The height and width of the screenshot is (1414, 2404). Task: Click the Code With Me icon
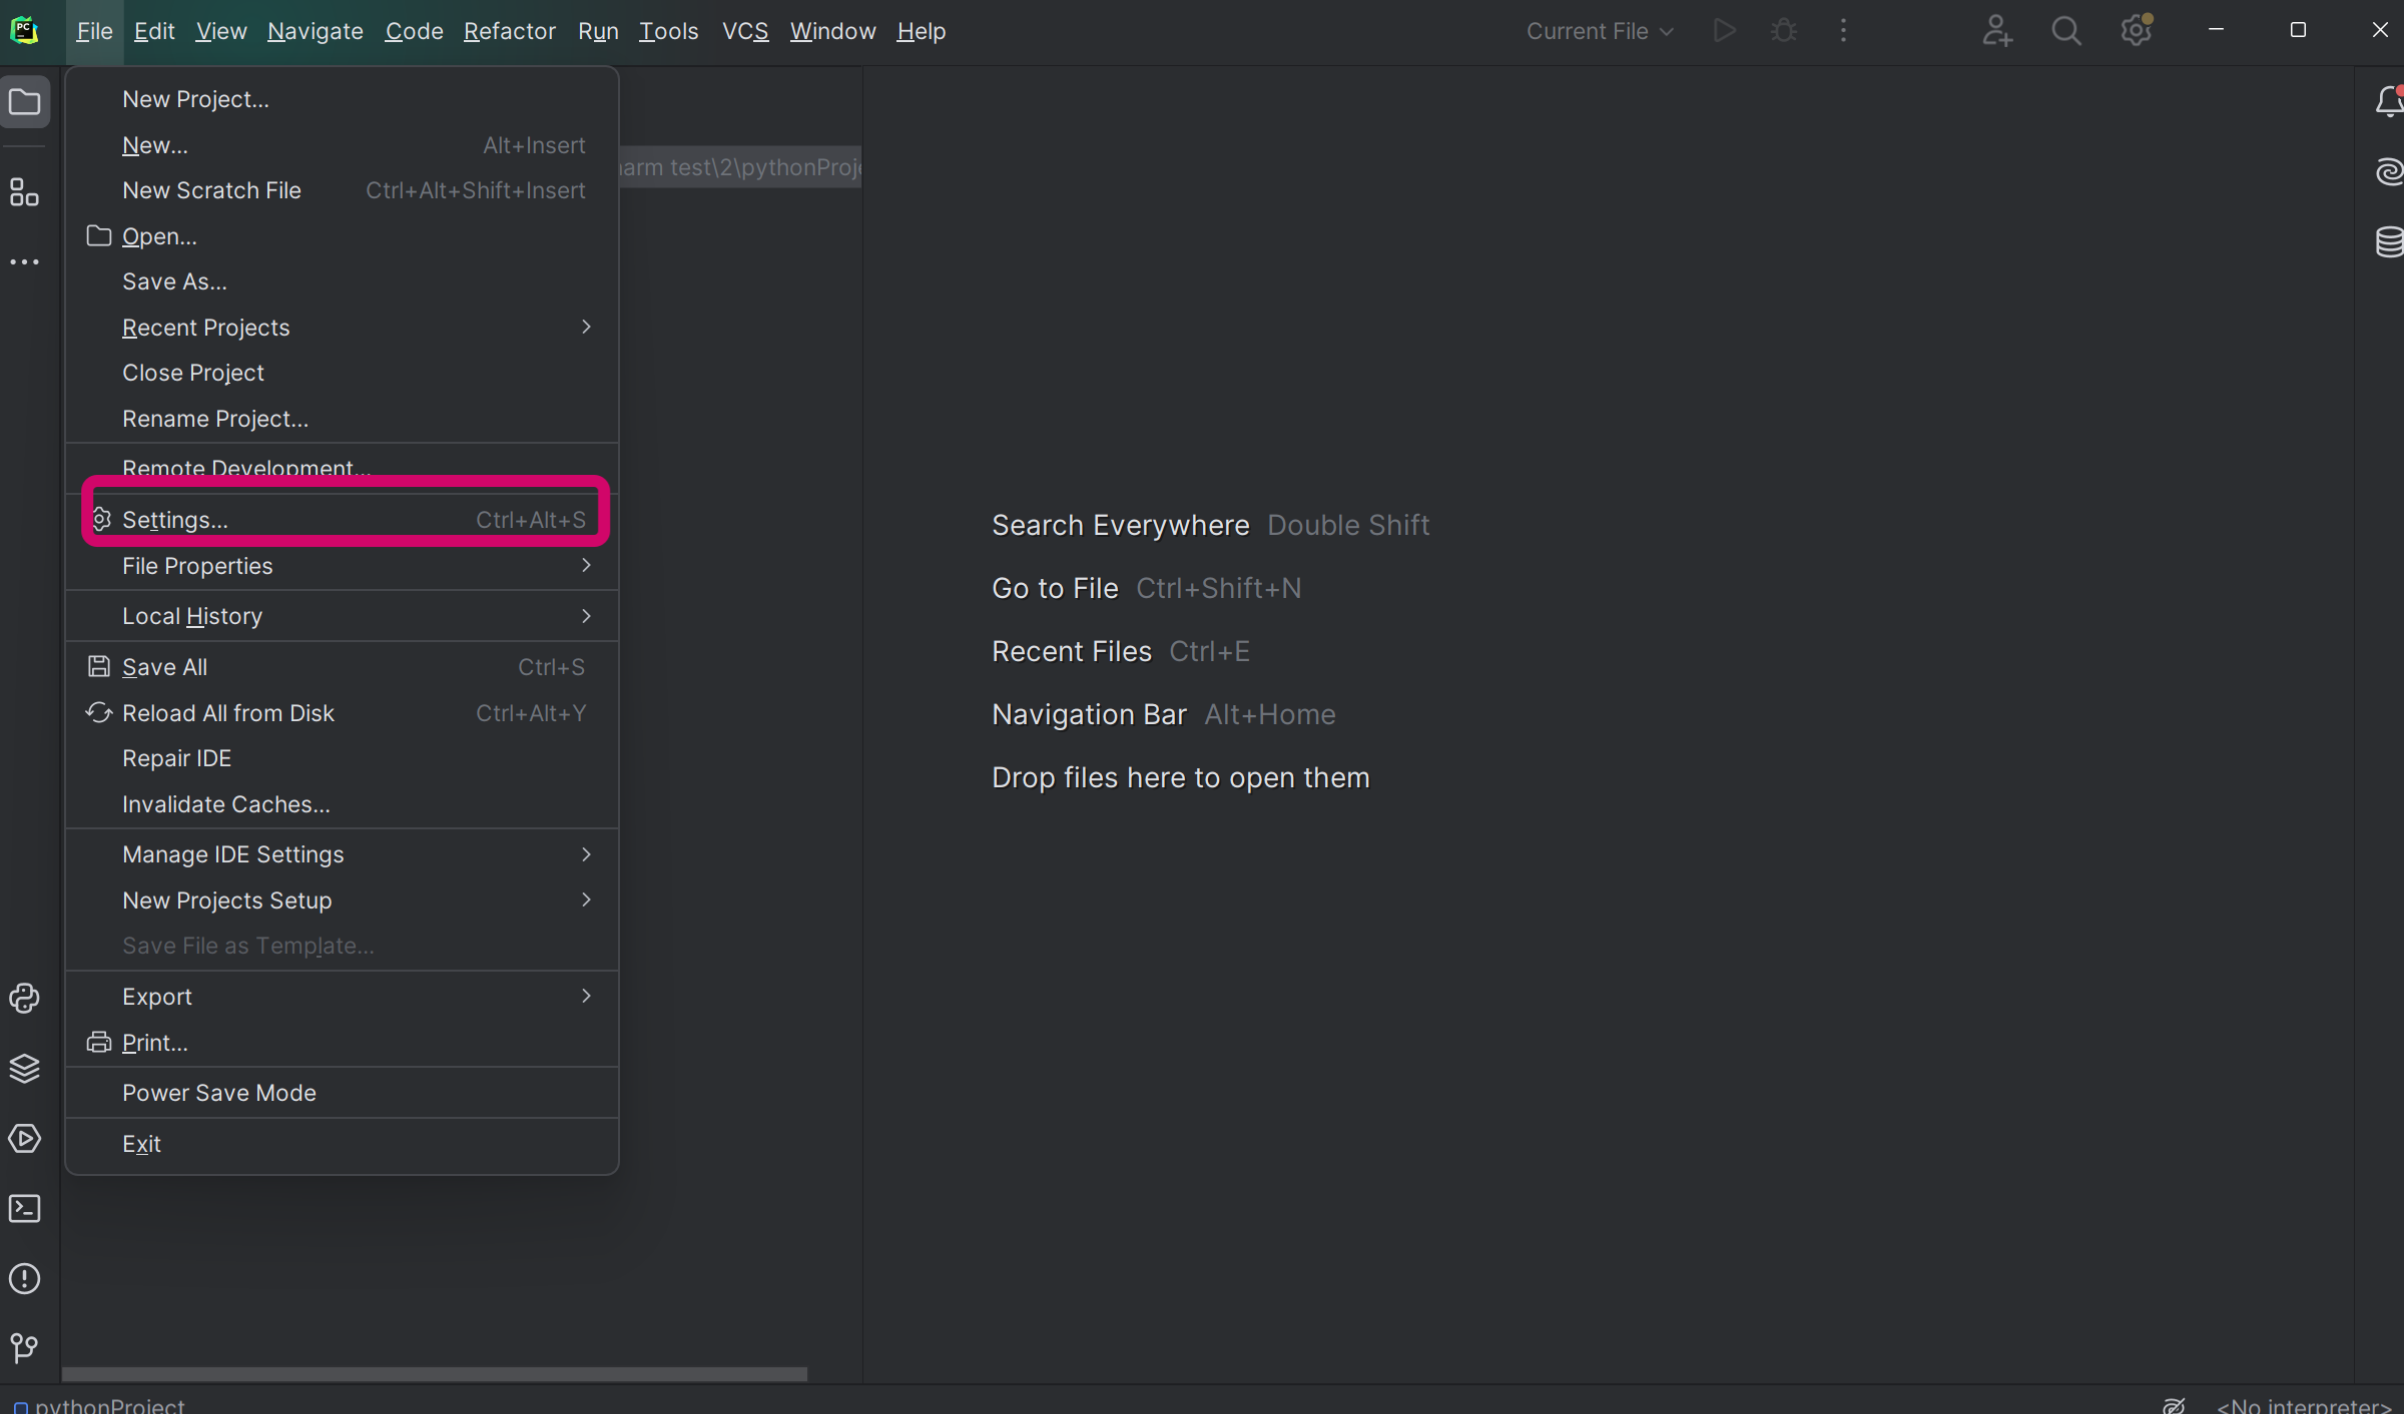[1996, 31]
